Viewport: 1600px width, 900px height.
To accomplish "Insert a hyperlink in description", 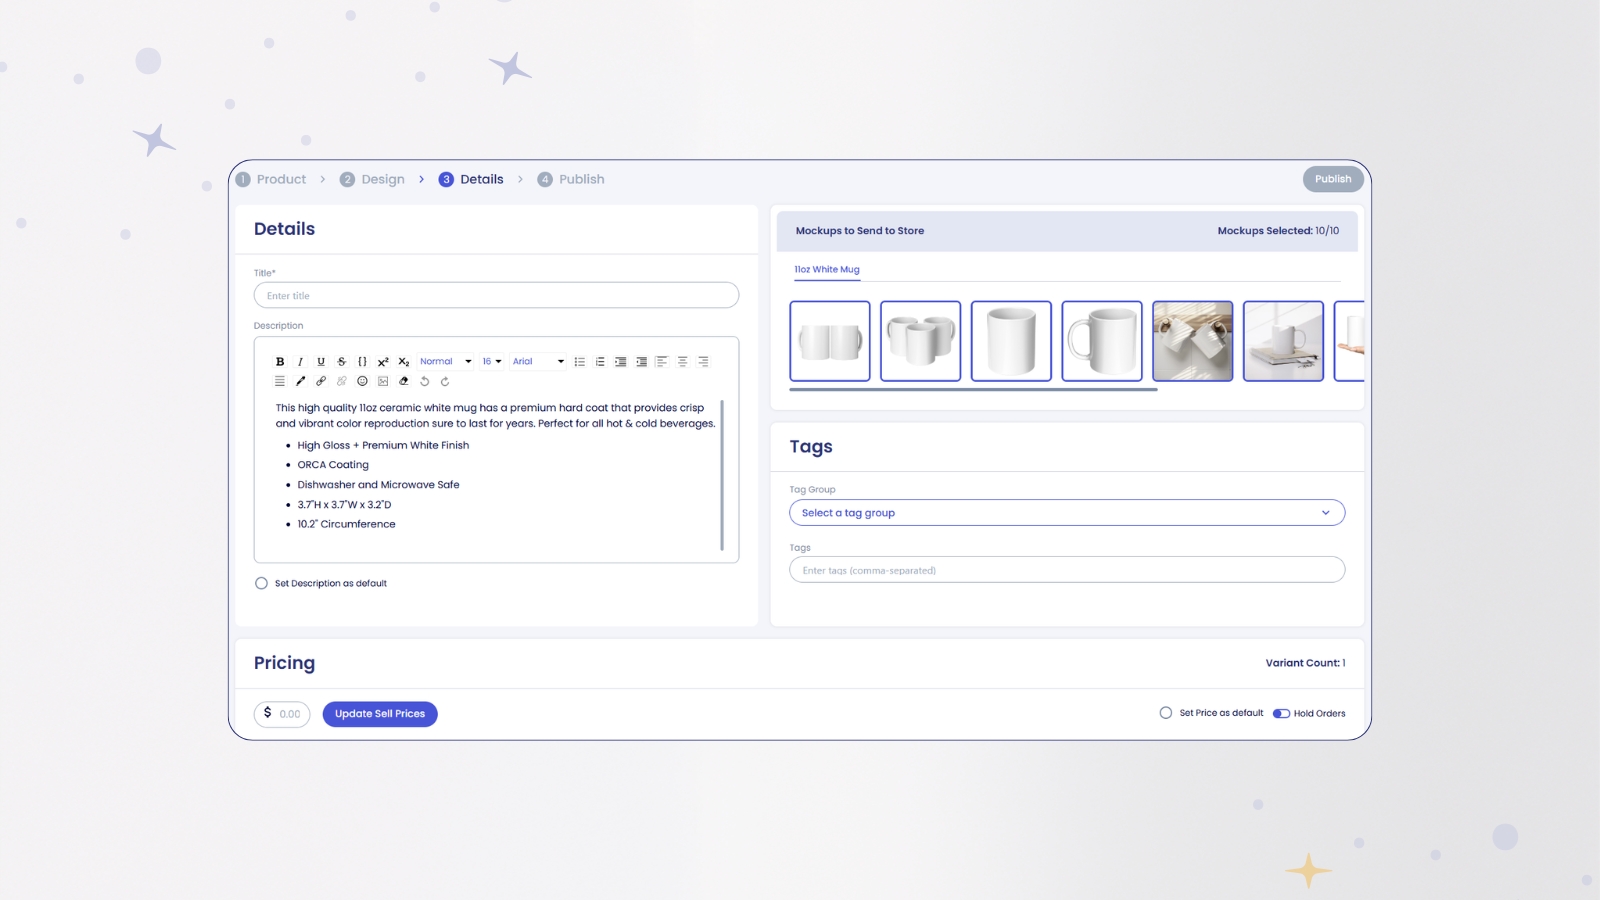I will pos(321,381).
